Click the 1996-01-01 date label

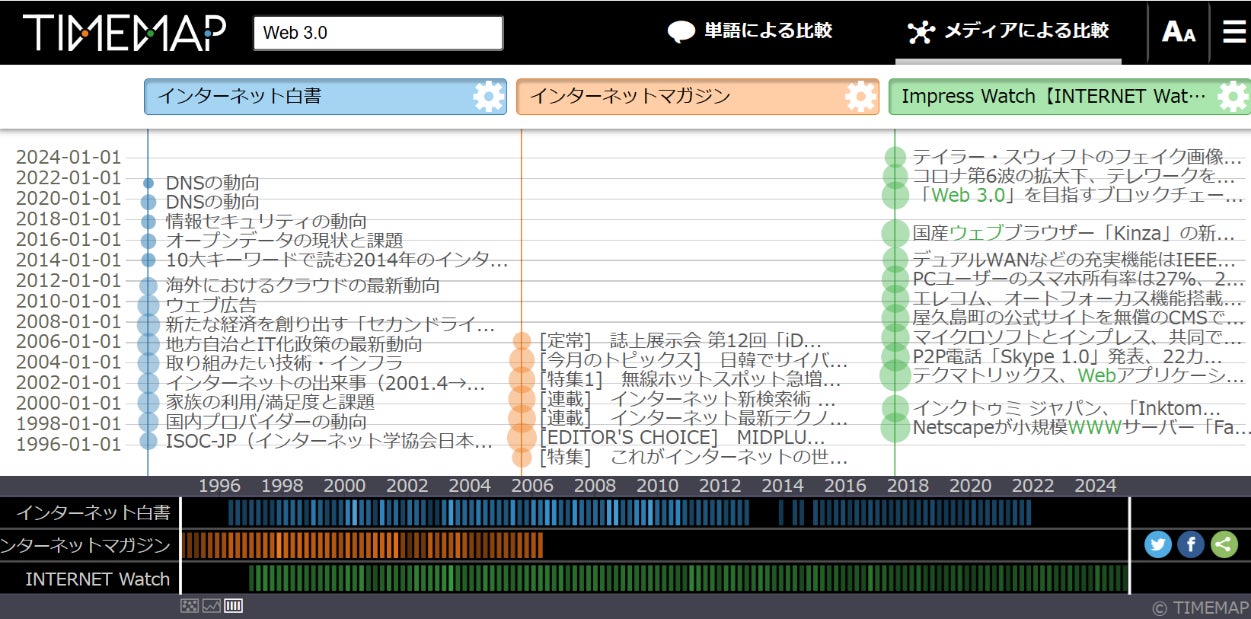68,445
